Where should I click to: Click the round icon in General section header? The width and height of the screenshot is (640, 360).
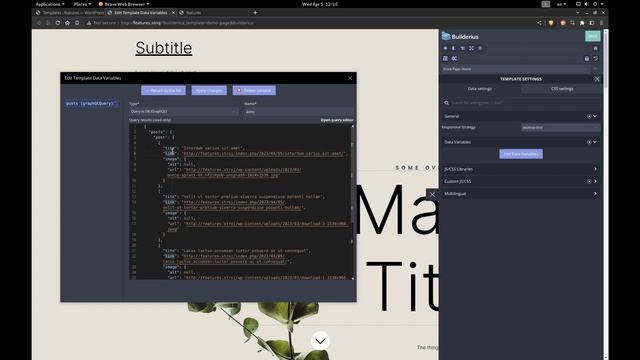(x=589, y=116)
